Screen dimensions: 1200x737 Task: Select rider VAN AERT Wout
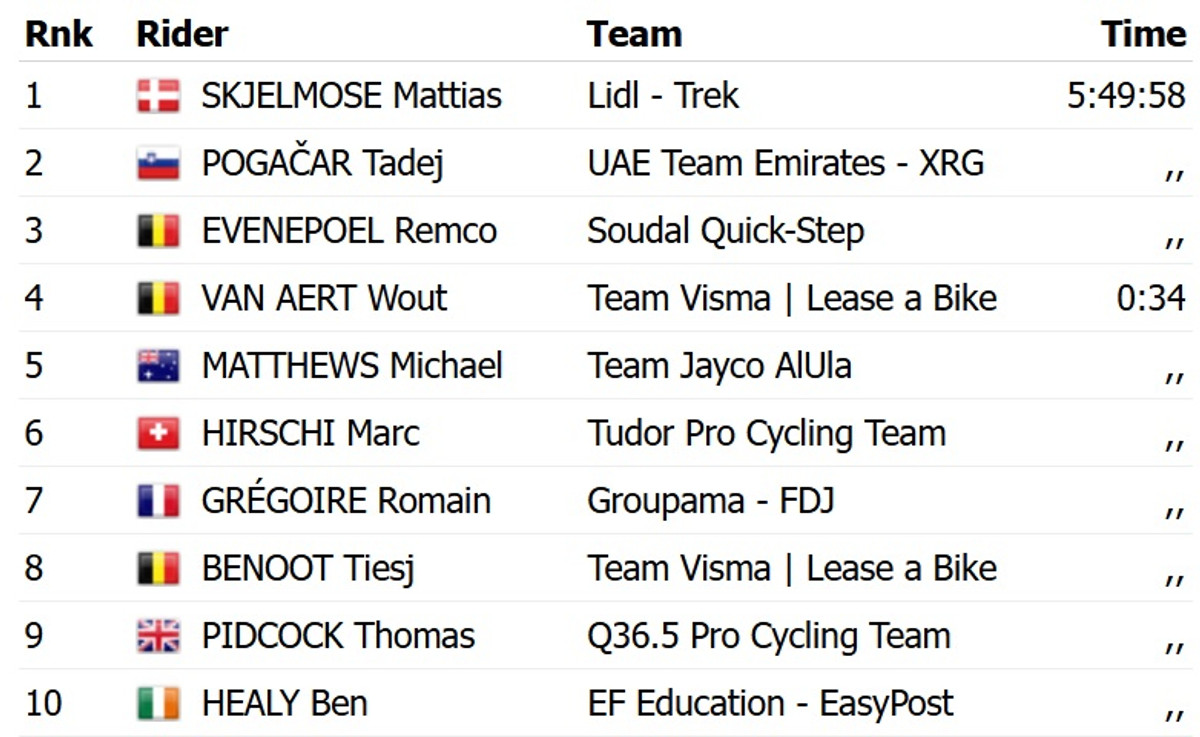324,298
